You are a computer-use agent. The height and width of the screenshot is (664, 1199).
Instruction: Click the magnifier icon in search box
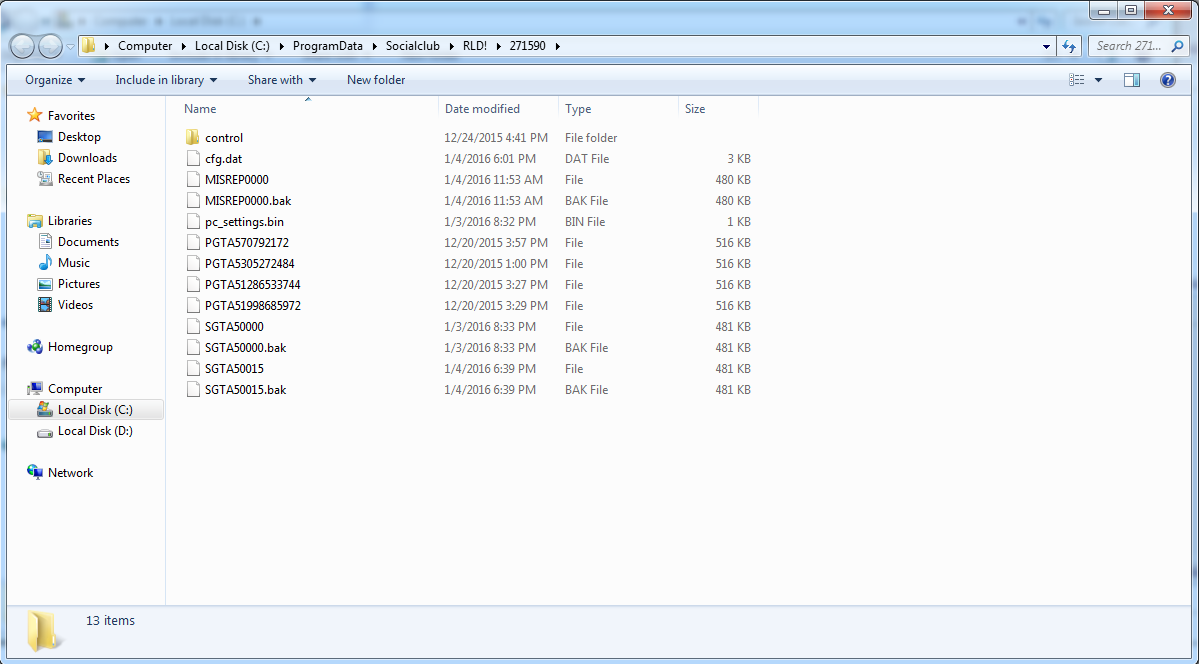click(1178, 47)
